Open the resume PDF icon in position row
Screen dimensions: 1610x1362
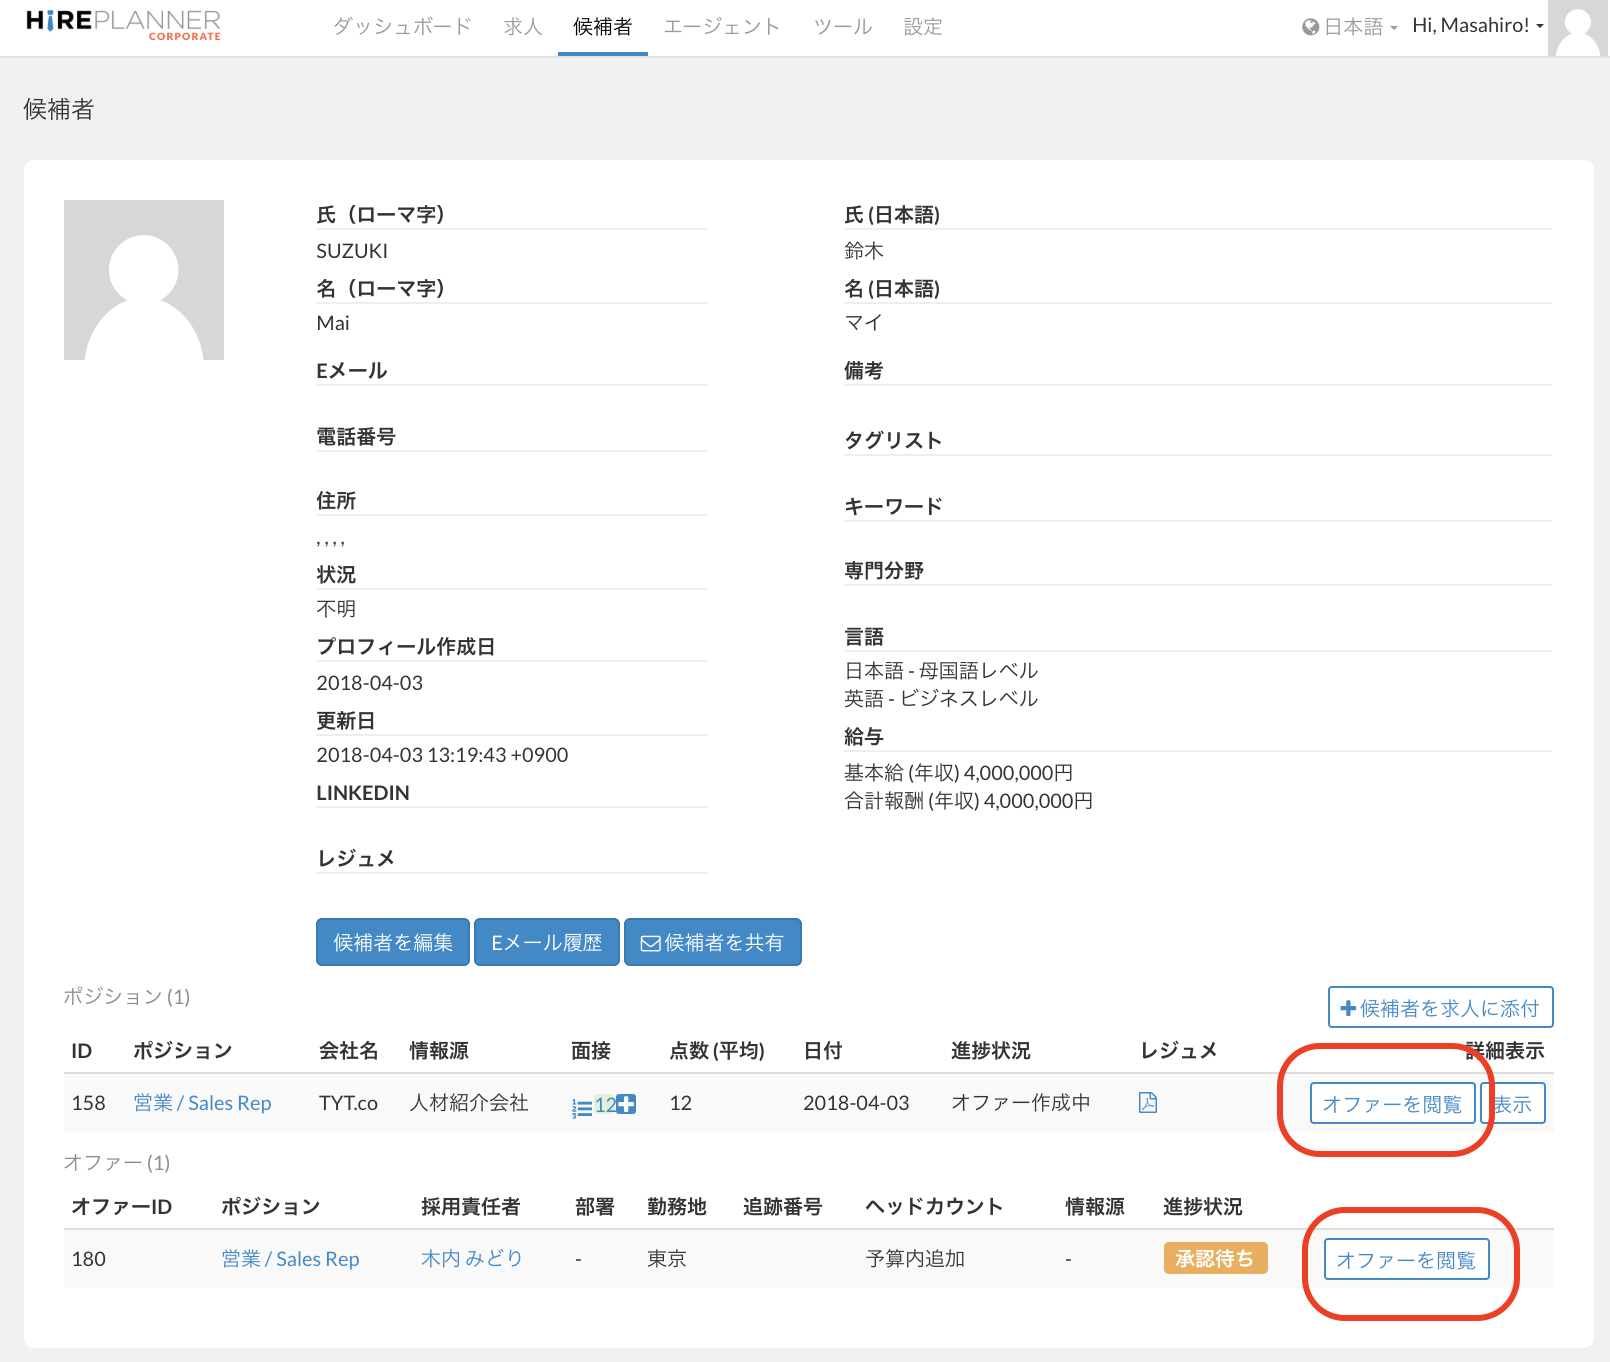coord(1147,1103)
